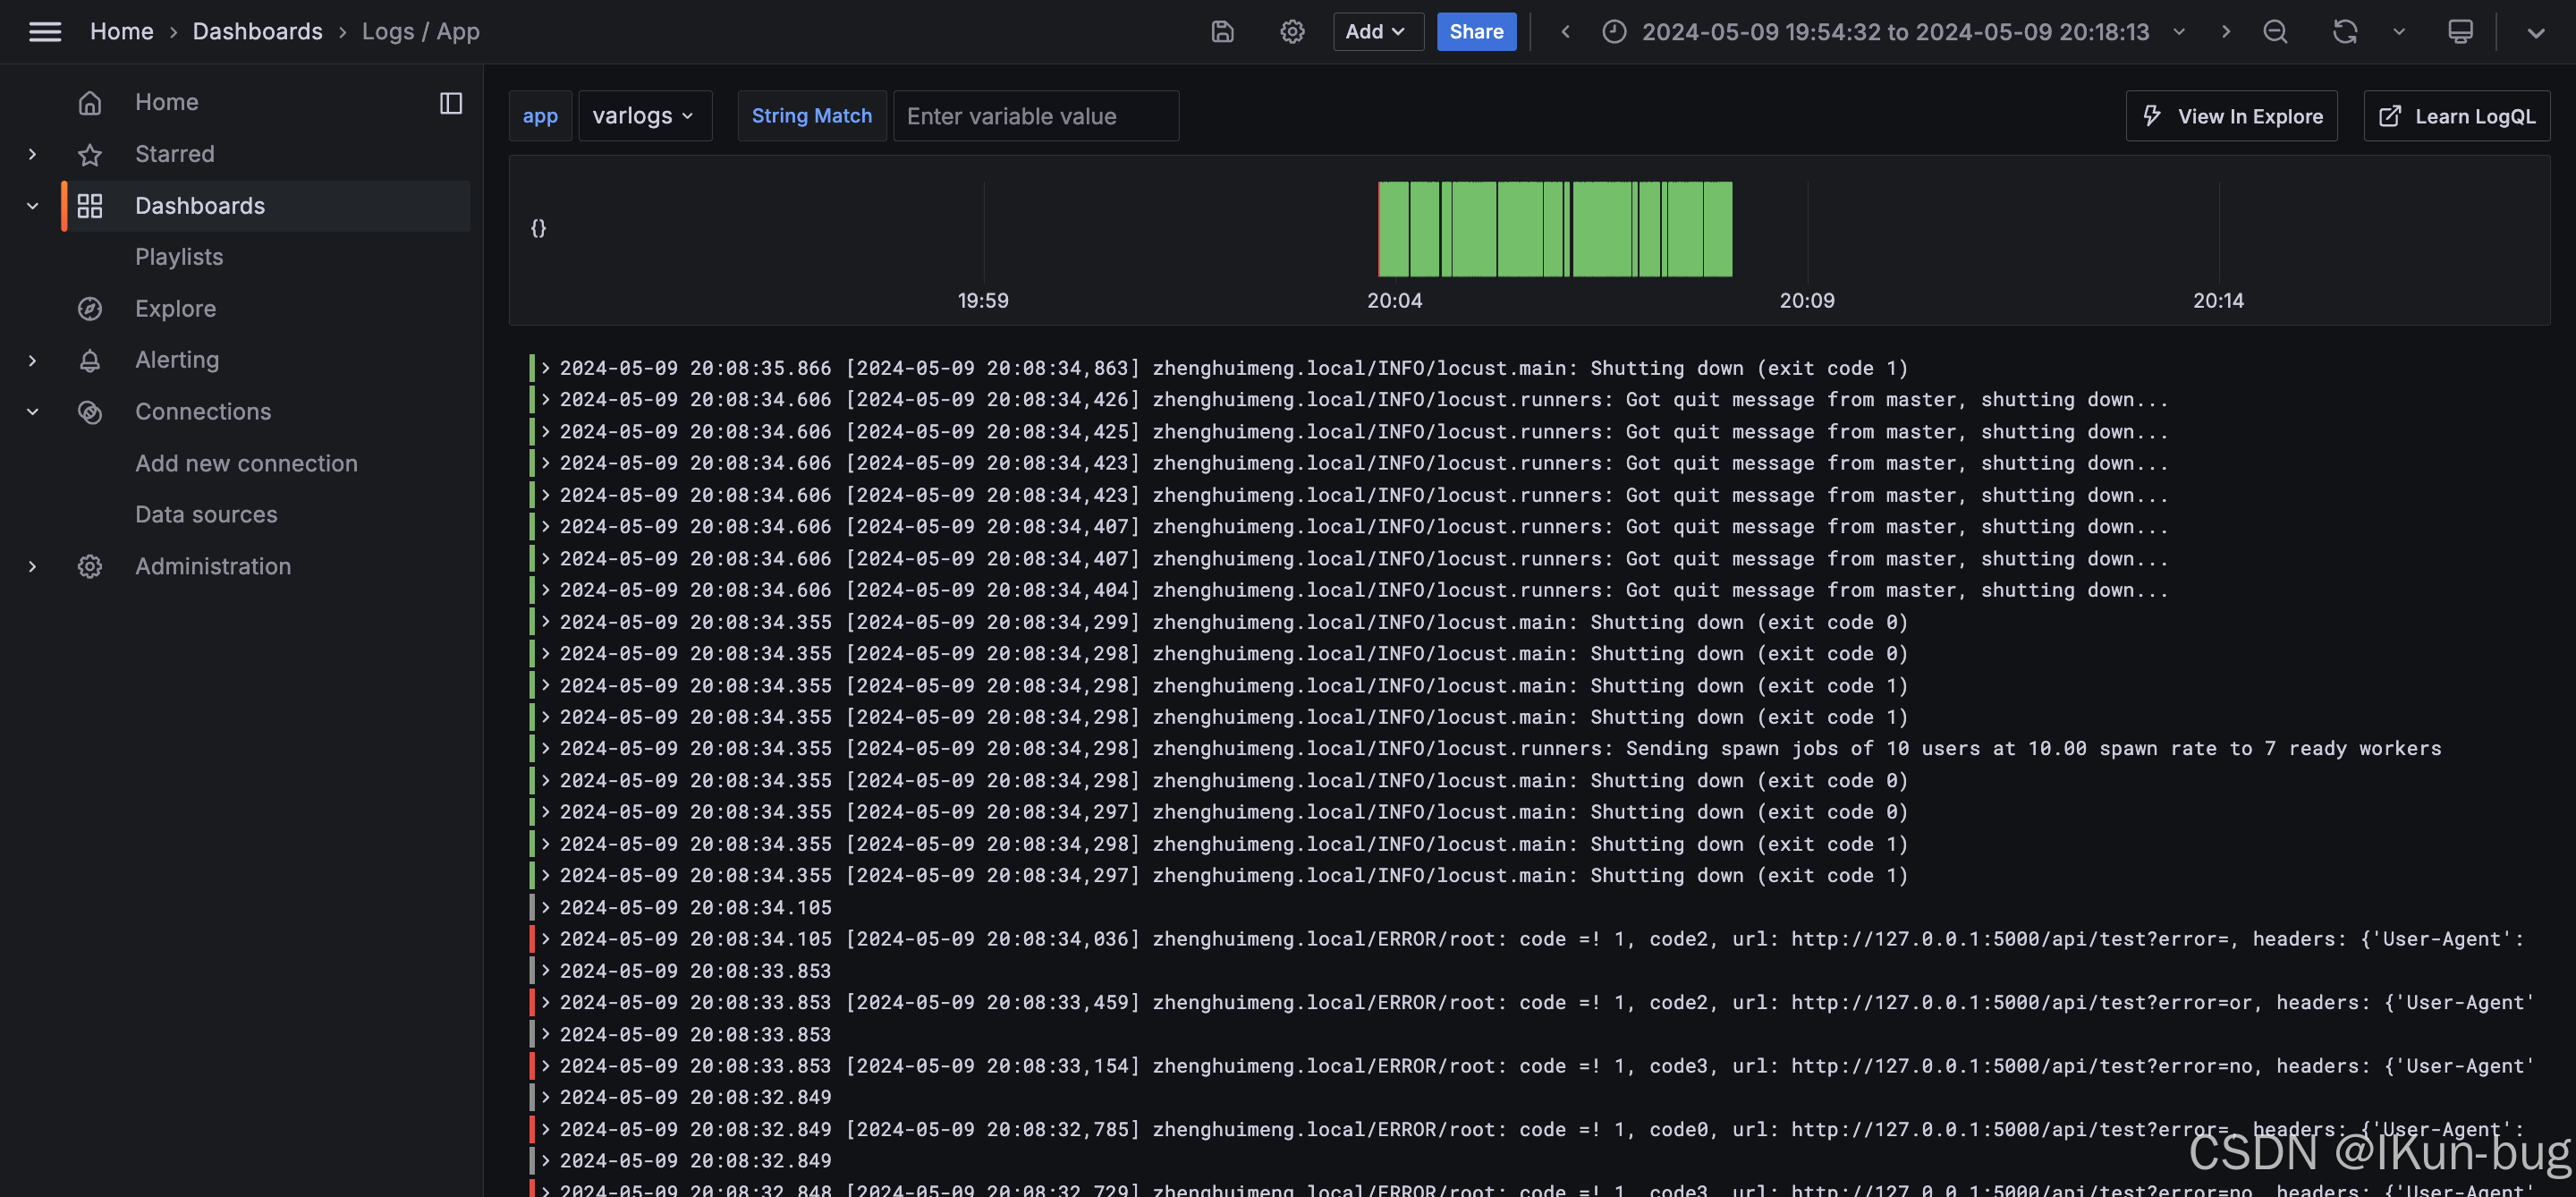Focus the String Match variable input field
The width and height of the screenshot is (2576, 1197).
pyautogui.click(x=1035, y=116)
